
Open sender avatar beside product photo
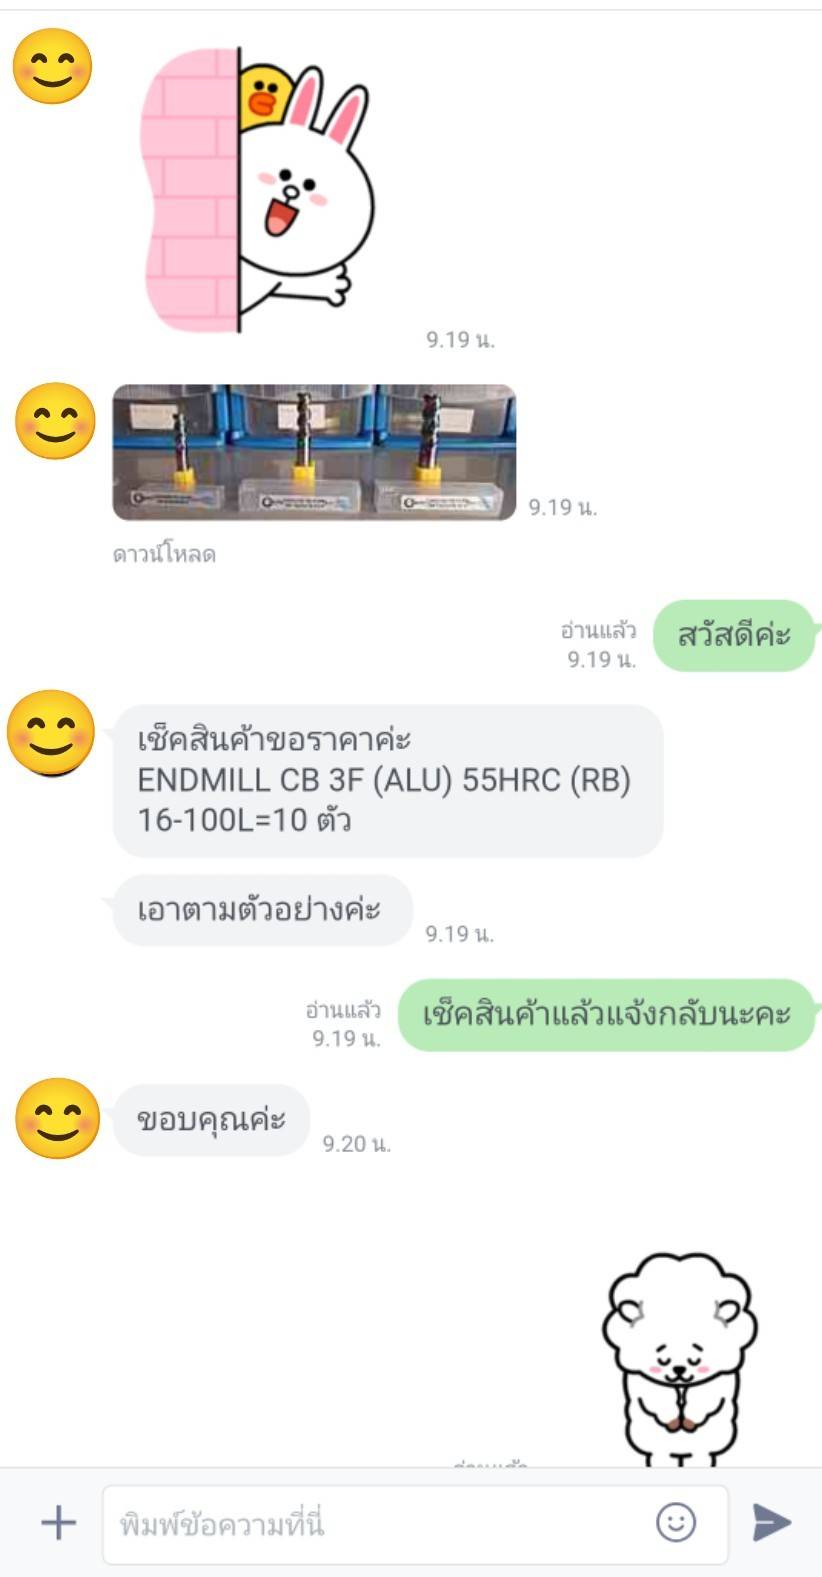[55, 421]
